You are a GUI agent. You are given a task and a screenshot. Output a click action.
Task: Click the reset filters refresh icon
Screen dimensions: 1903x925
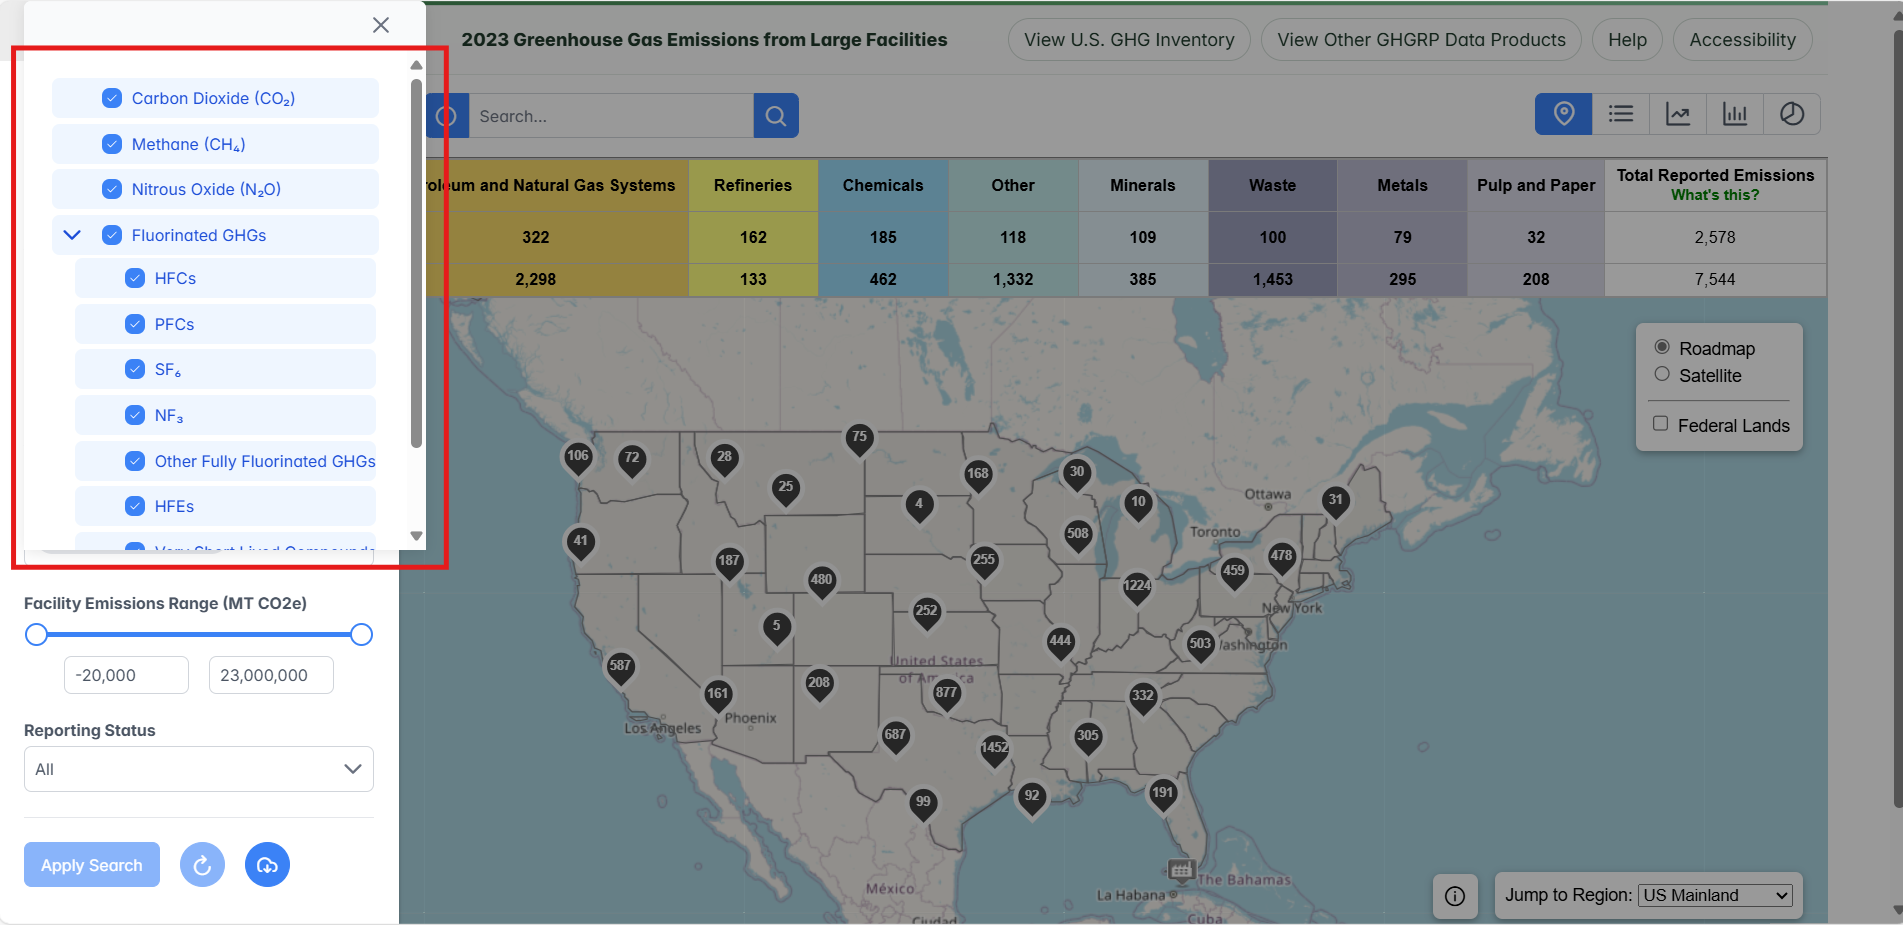(202, 864)
